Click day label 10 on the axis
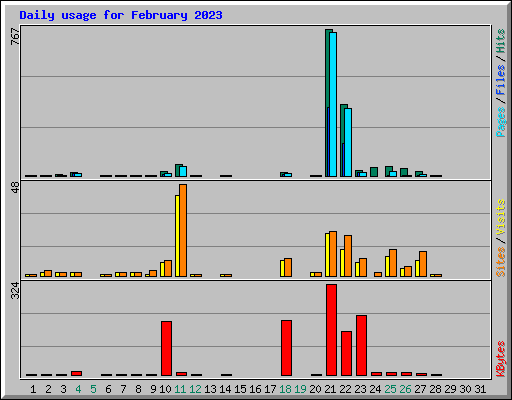Viewport: 512px width, 400px height. click(165, 389)
